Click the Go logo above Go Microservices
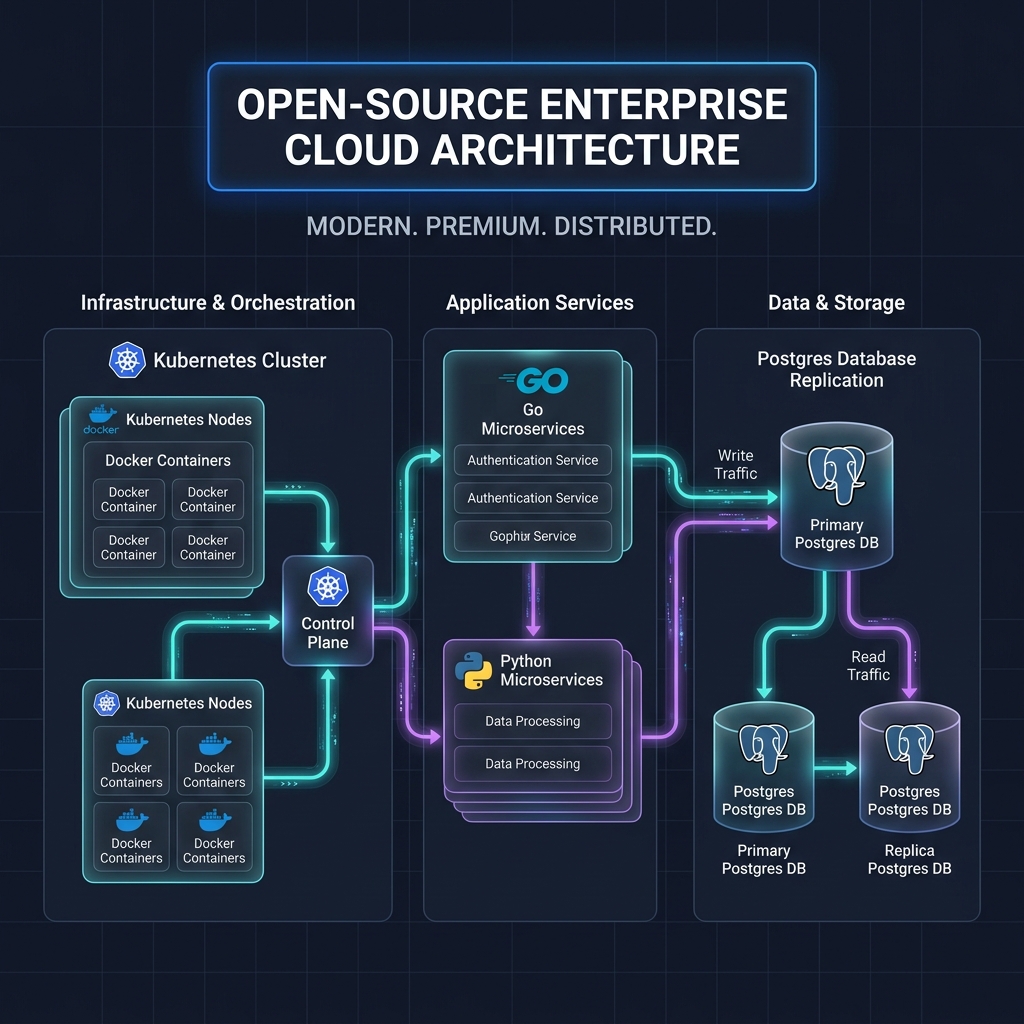This screenshot has width=1024, height=1024. click(x=533, y=380)
